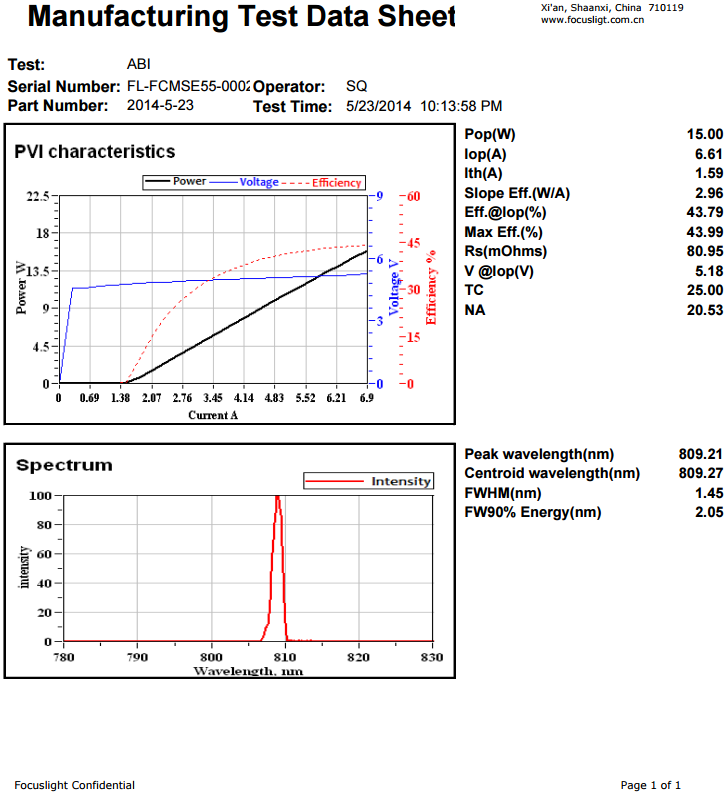Click the Peak wavelength(nm) label
The width and height of the screenshot is (728, 802).
tap(539, 454)
